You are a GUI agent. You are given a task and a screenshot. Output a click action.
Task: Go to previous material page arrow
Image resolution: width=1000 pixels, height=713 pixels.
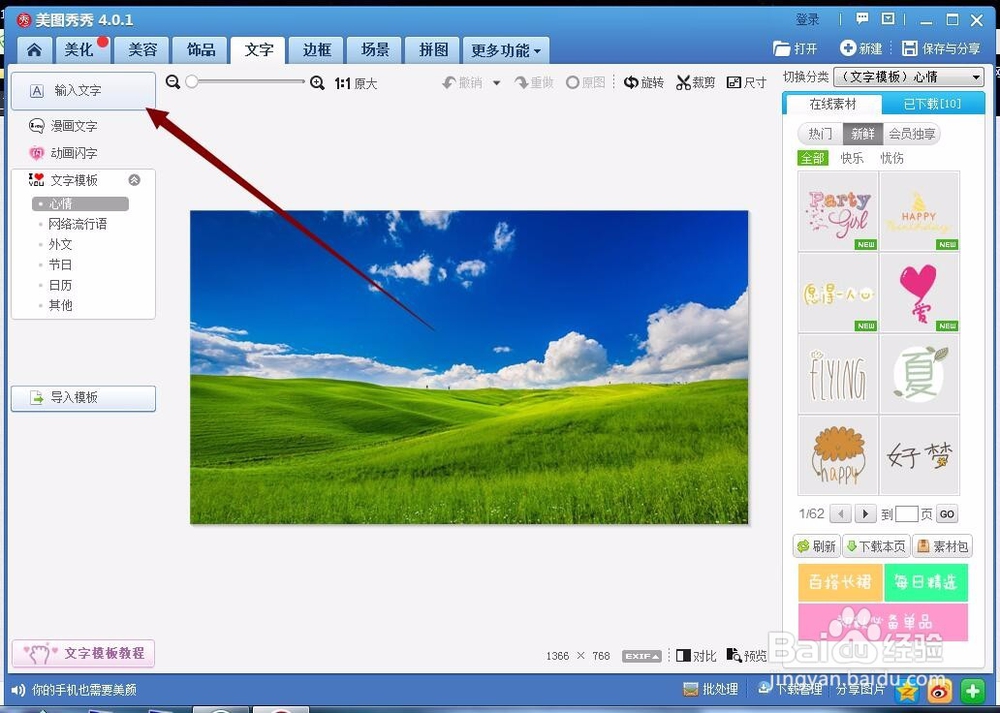tap(841, 514)
